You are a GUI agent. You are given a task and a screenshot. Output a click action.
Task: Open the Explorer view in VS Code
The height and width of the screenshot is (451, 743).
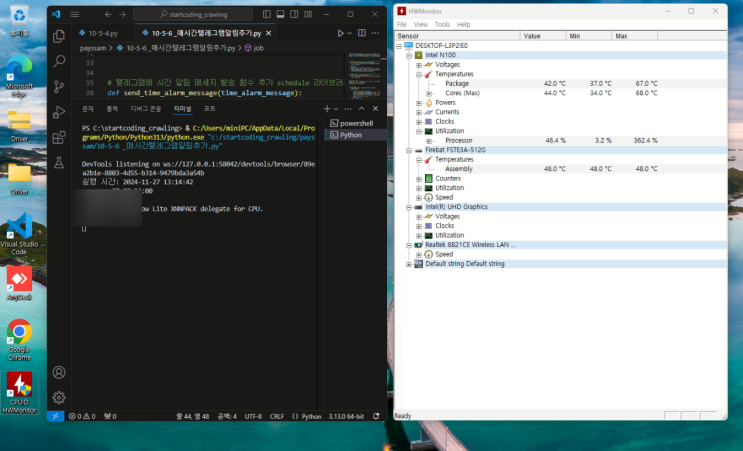(59, 37)
